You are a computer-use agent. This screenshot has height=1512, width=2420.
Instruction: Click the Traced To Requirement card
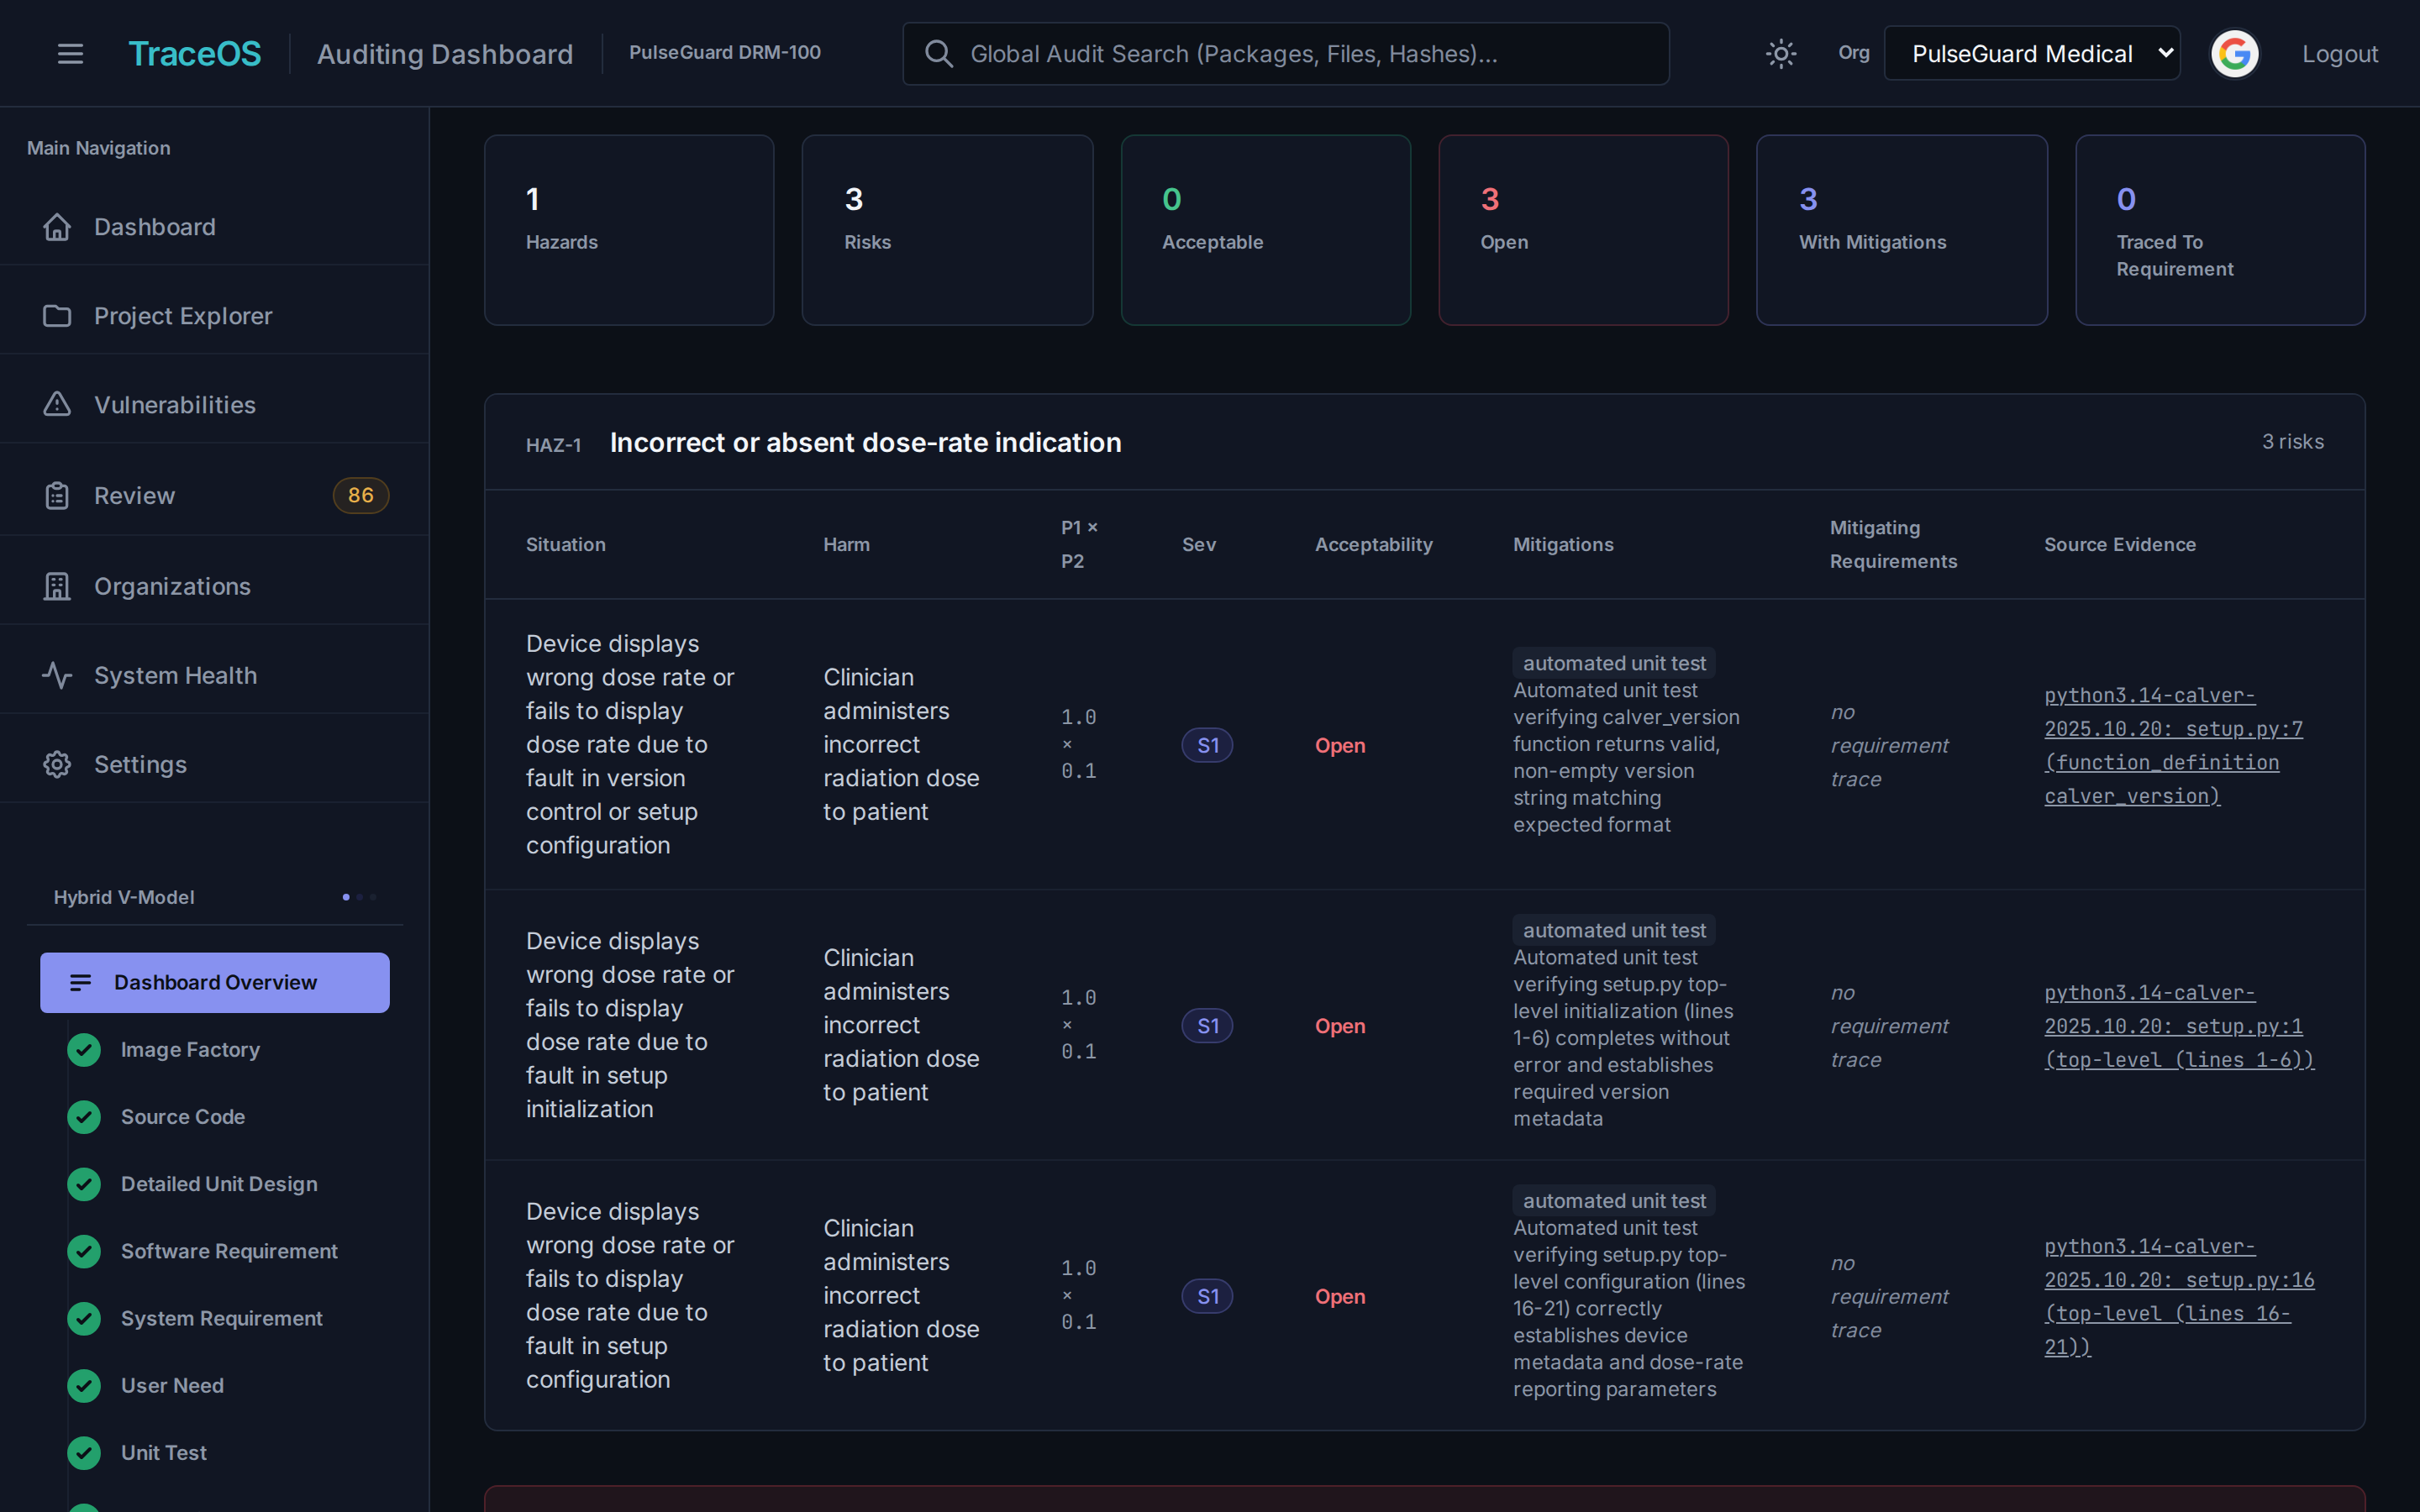click(x=2220, y=230)
